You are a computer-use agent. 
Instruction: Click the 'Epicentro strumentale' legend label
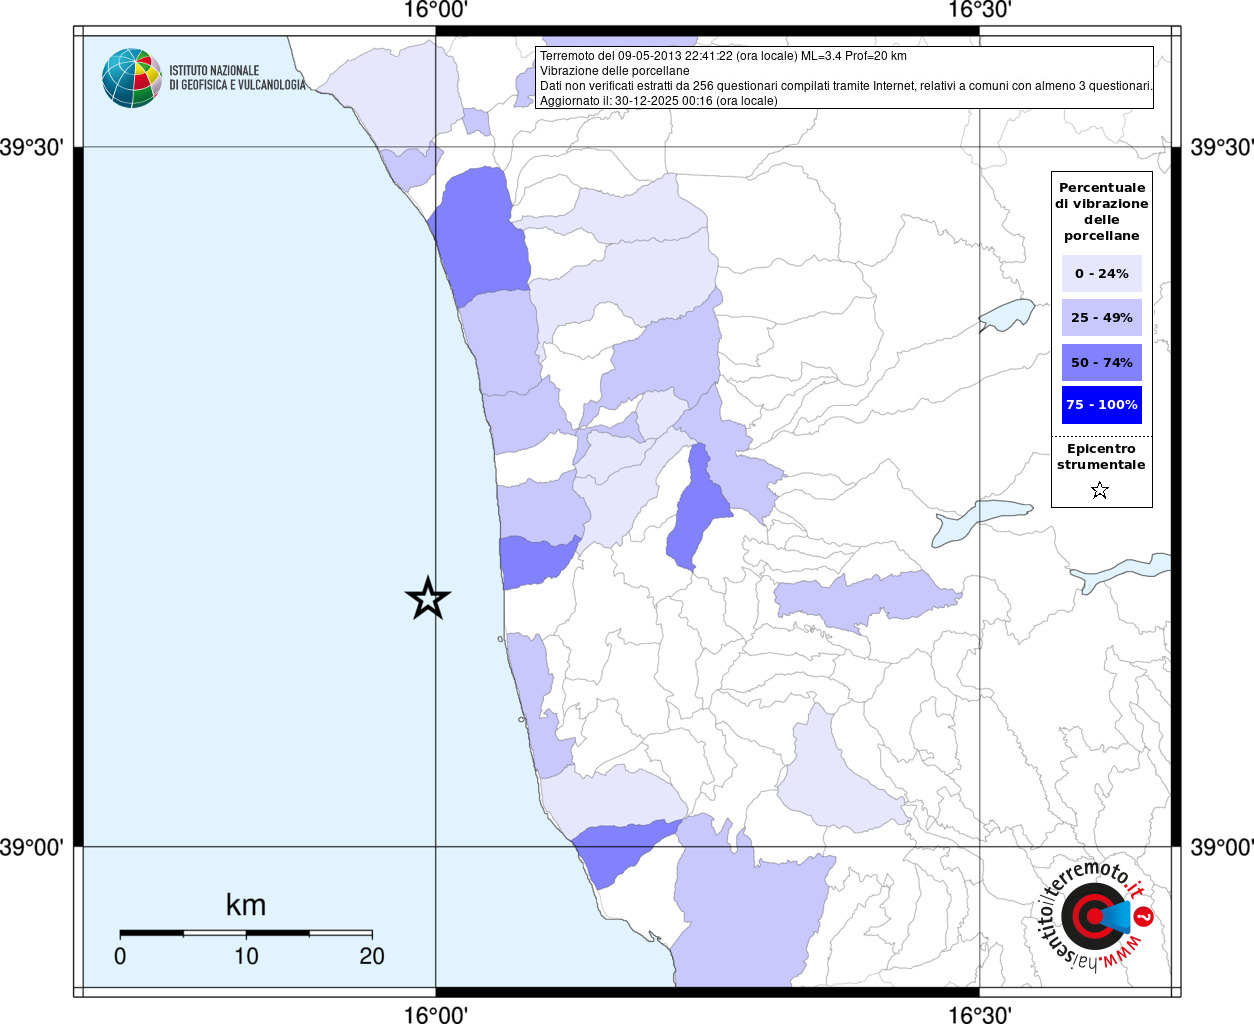point(1101,457)
